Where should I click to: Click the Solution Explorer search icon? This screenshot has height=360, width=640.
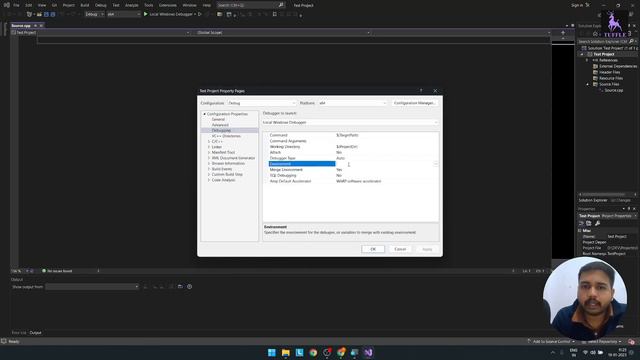[x=631, y=41]
